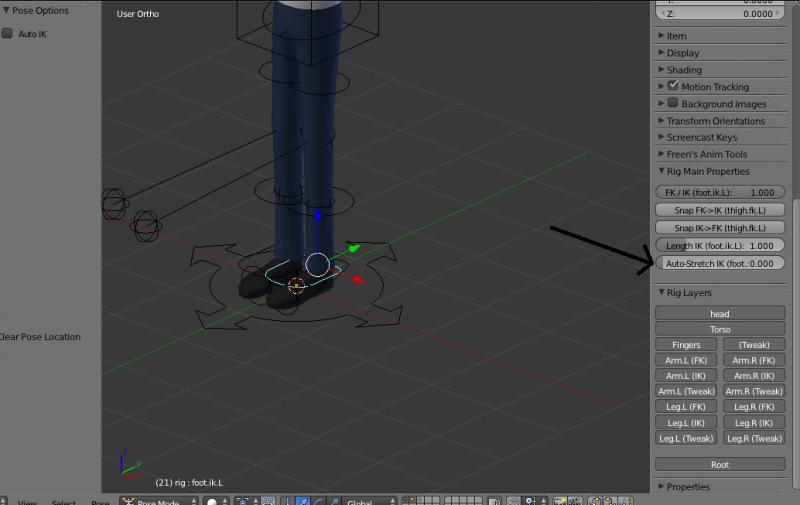Open the Global orientation dropdown
This screenshot has height=505, width=800.
tap(369, 502)
